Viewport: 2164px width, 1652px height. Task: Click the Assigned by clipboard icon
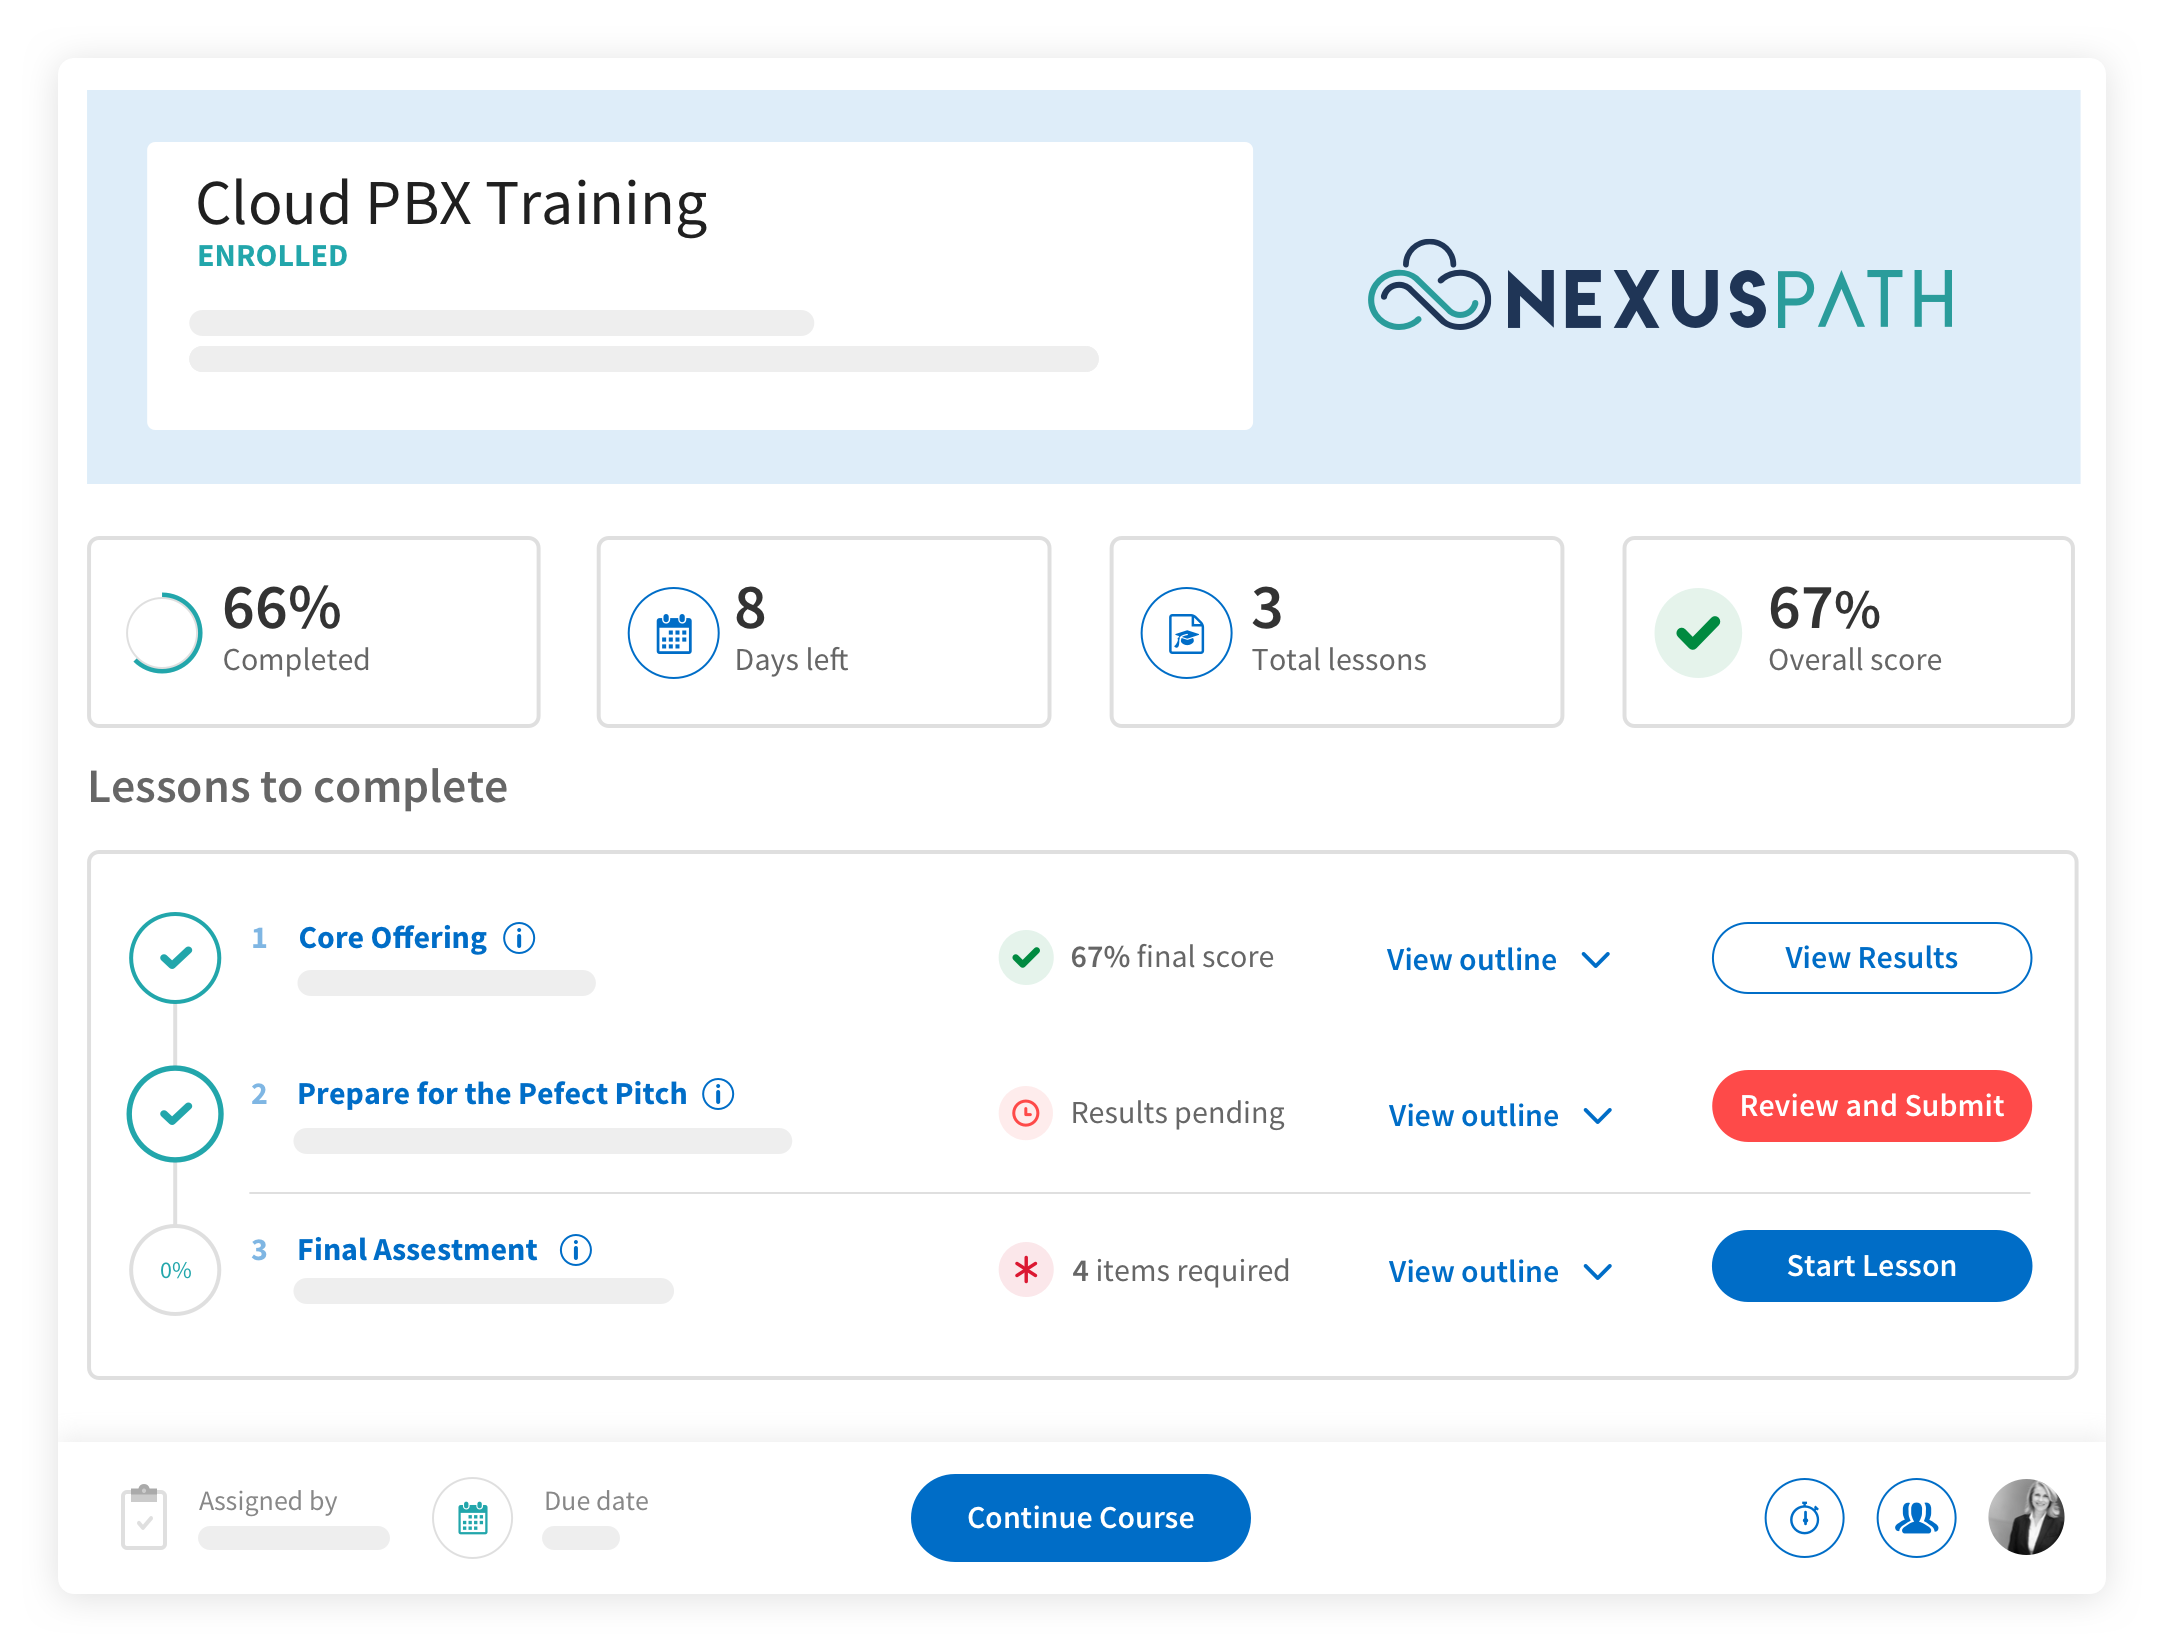click(144, 1518)
